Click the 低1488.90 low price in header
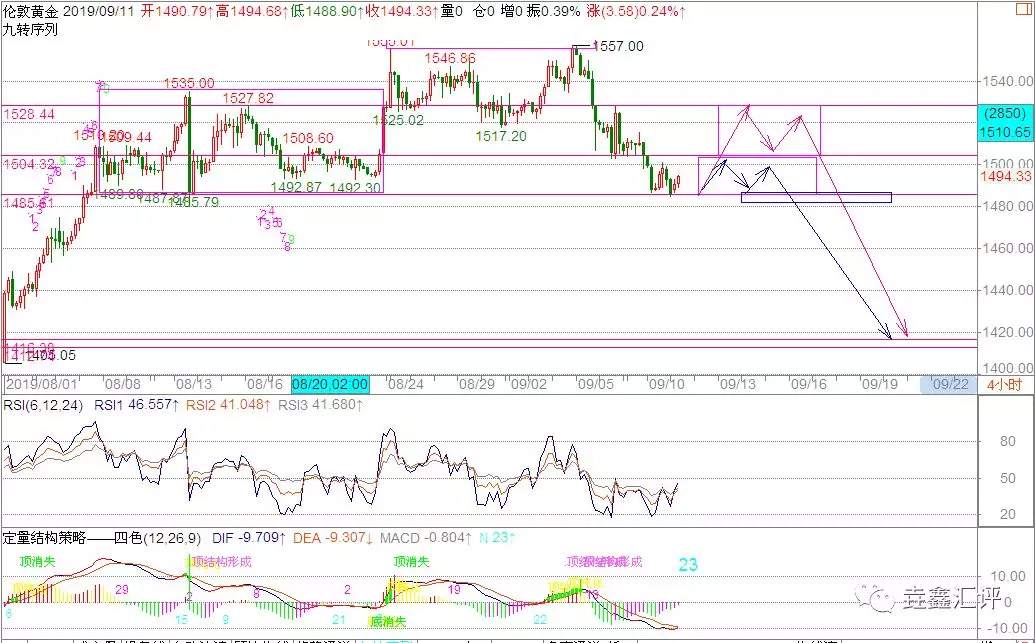Screen dimensions: 1035x643 click(327, 11)
